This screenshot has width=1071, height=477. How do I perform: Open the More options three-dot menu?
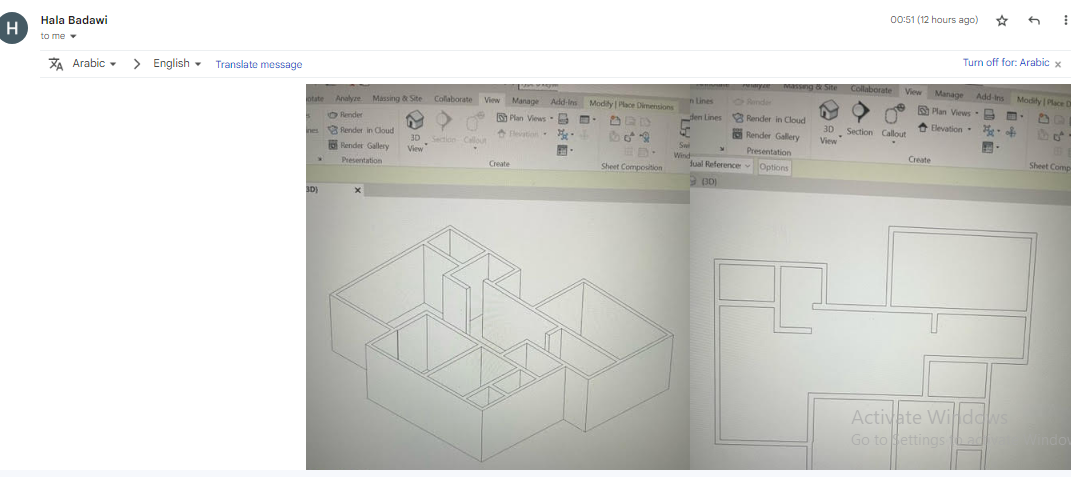click(1066, 21)
